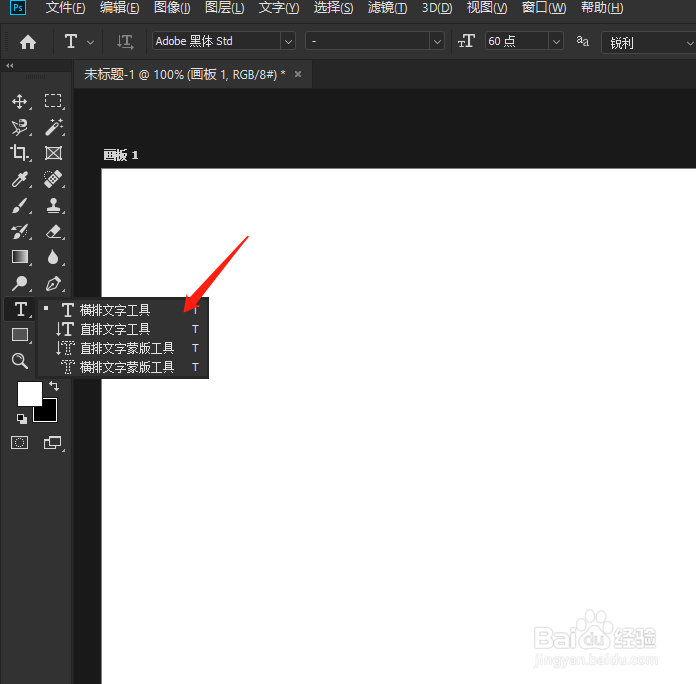Select the Magic Wand tool
Viewport: 696px width, 684px height.
click(53, 127)
